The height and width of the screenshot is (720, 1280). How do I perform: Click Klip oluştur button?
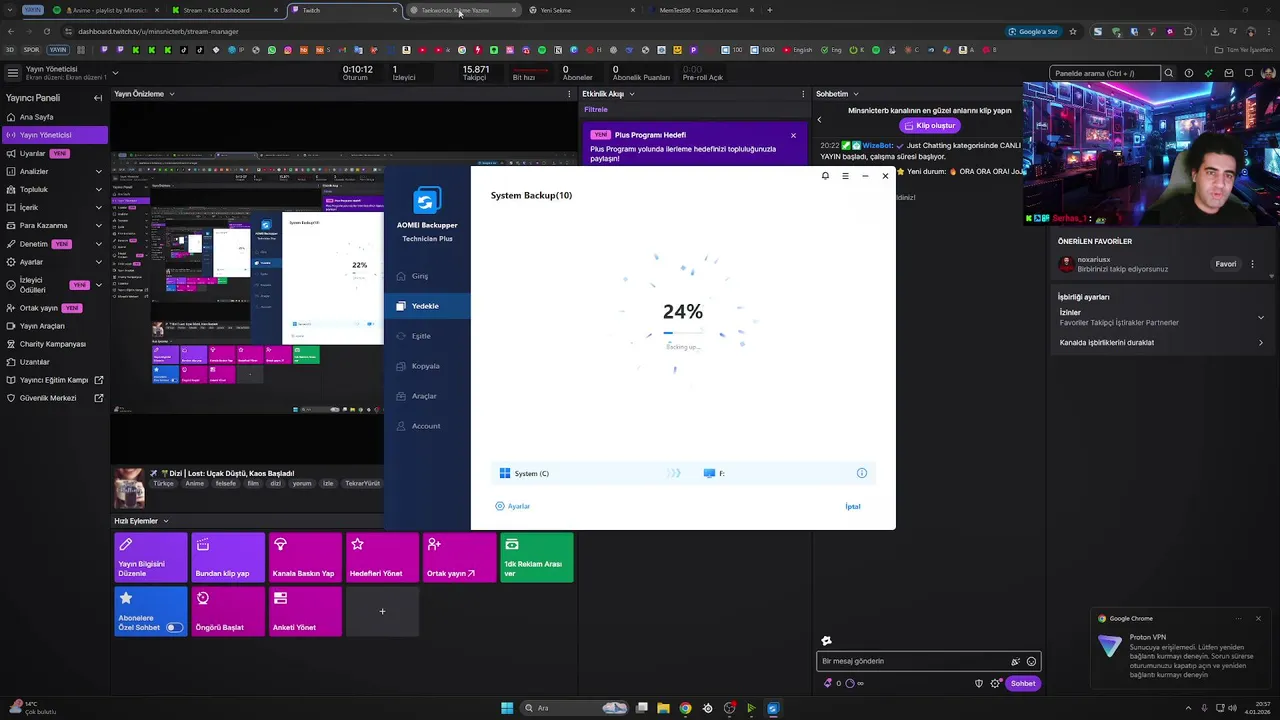point(930,126)
